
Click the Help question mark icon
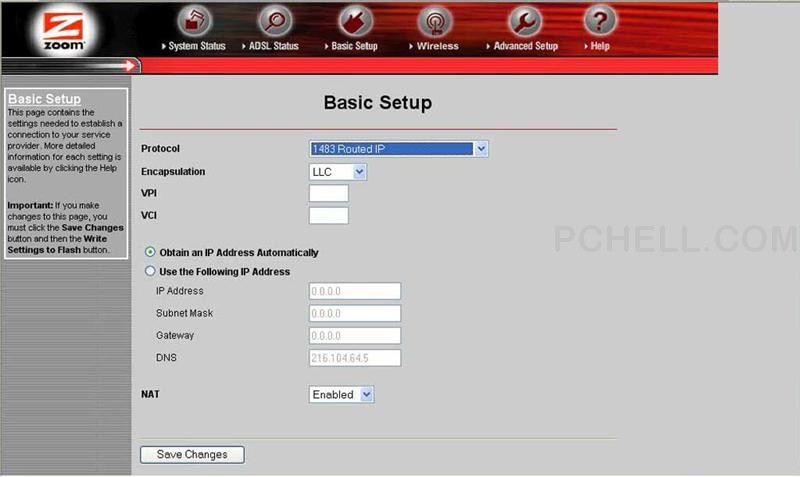(x=600, y=20)
